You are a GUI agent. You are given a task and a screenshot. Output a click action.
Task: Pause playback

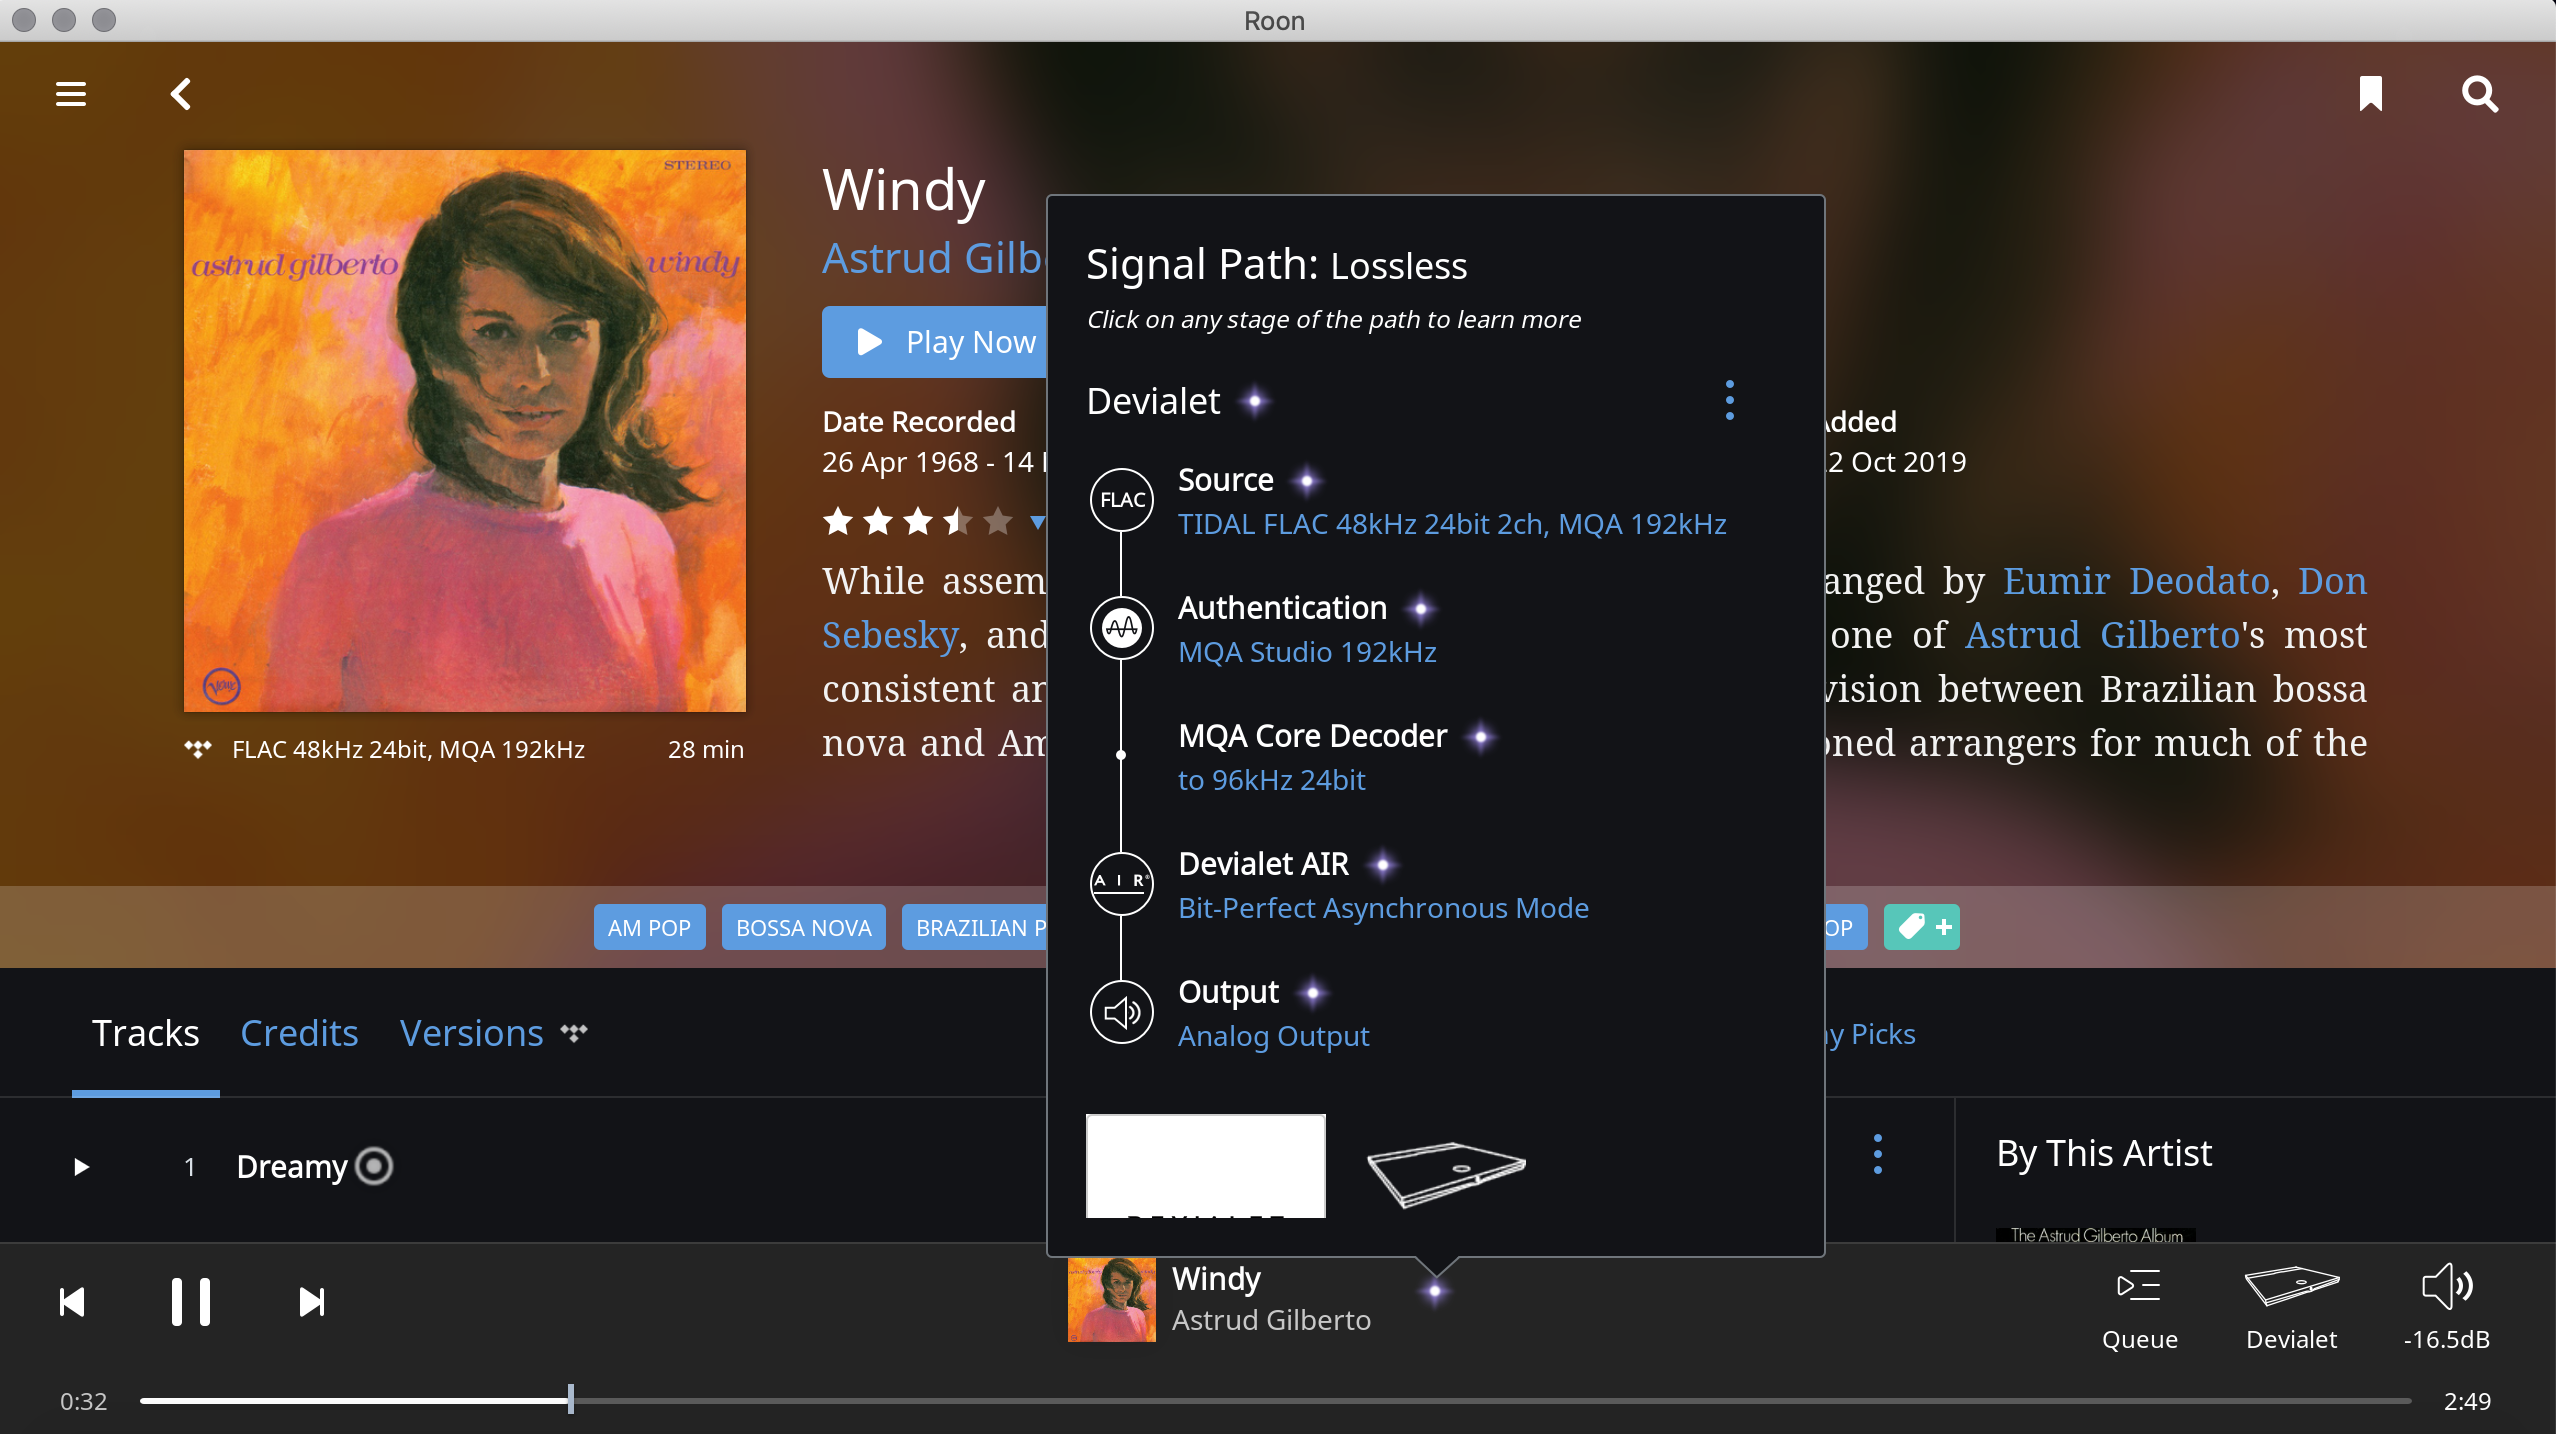tap(190, 1302)
